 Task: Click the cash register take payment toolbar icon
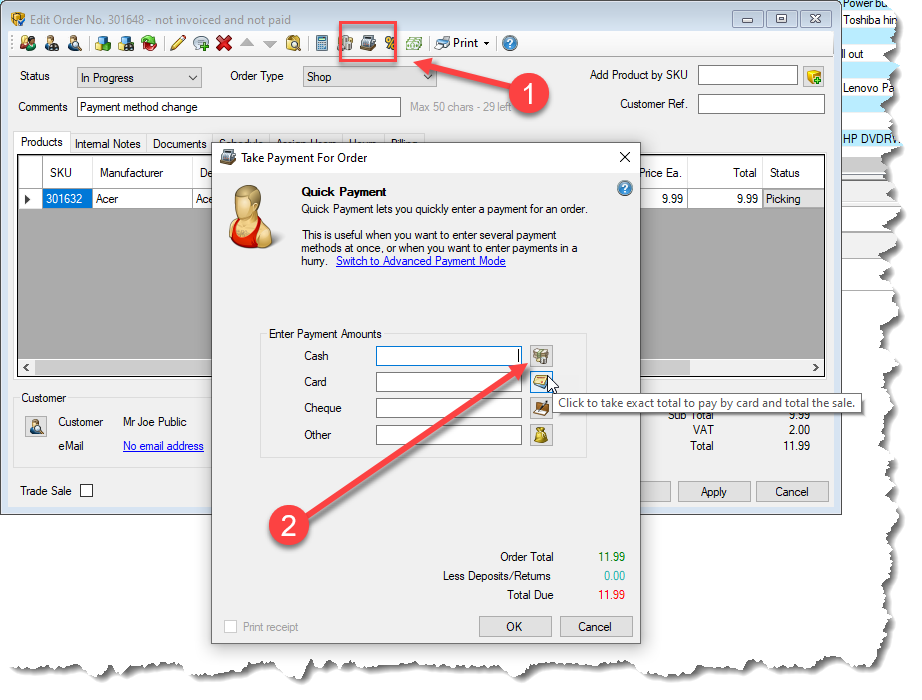[368, 43]
